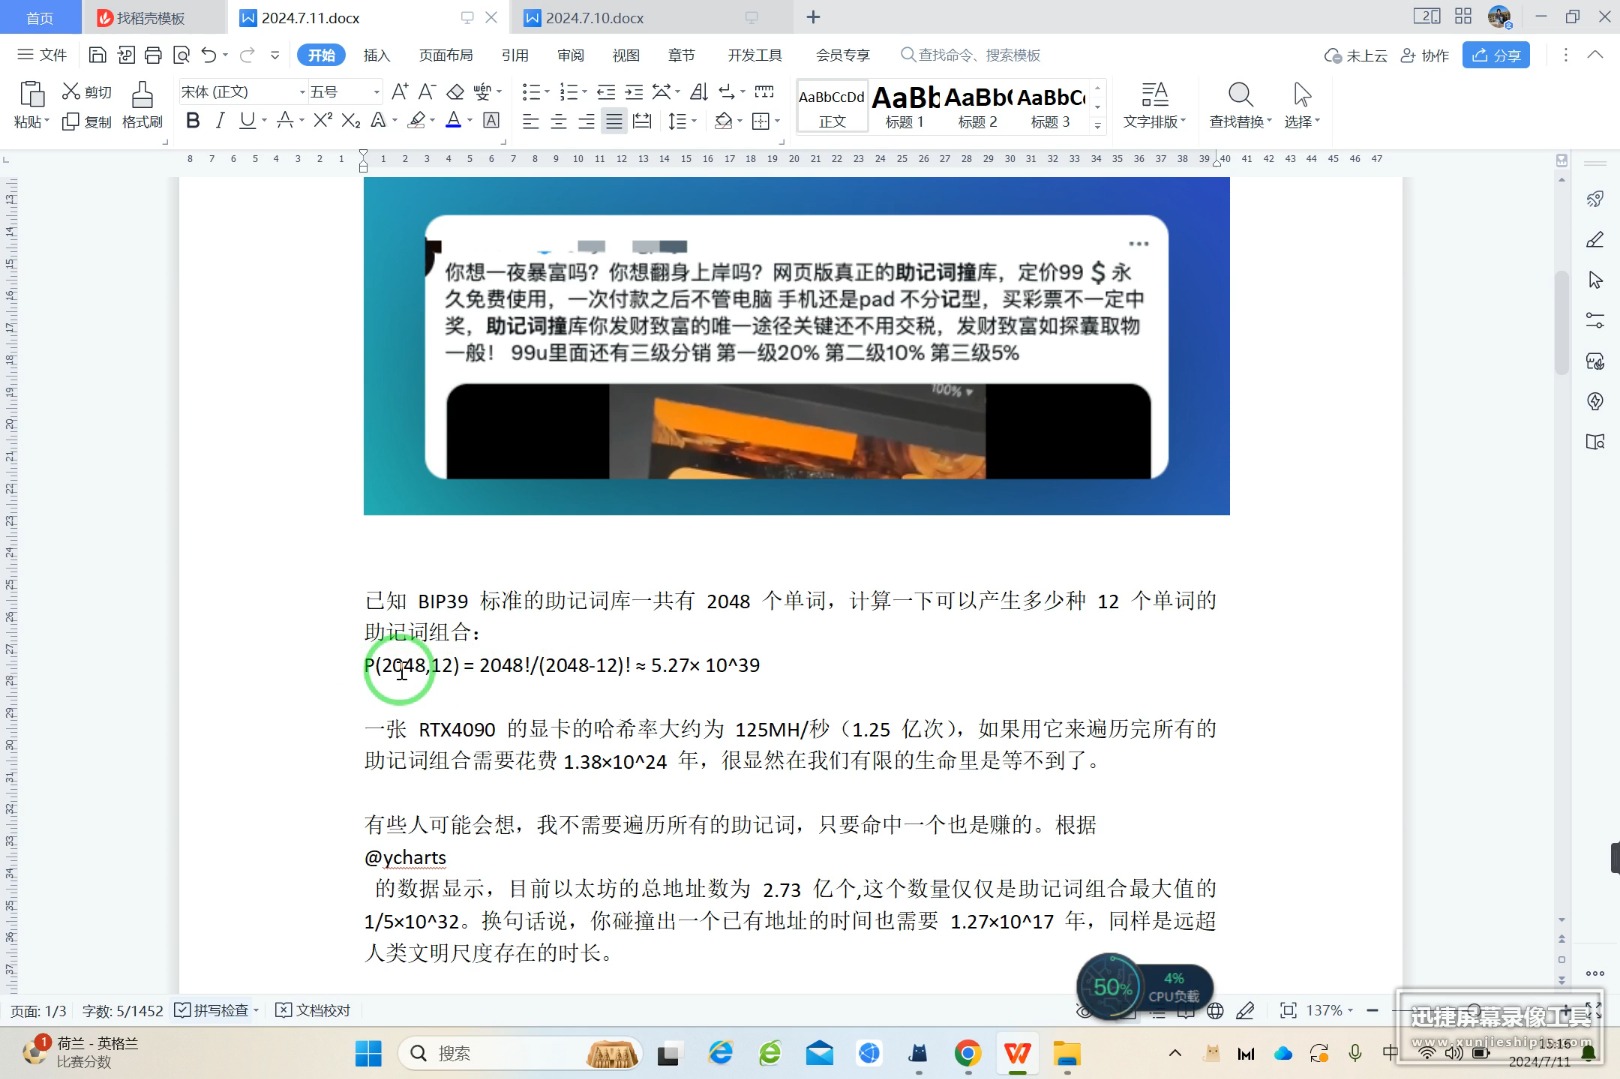The height and width of the screenshot is (1079, 1620).
Task: Click the Save icon in quick toolbar
Action: coord(97,55)
